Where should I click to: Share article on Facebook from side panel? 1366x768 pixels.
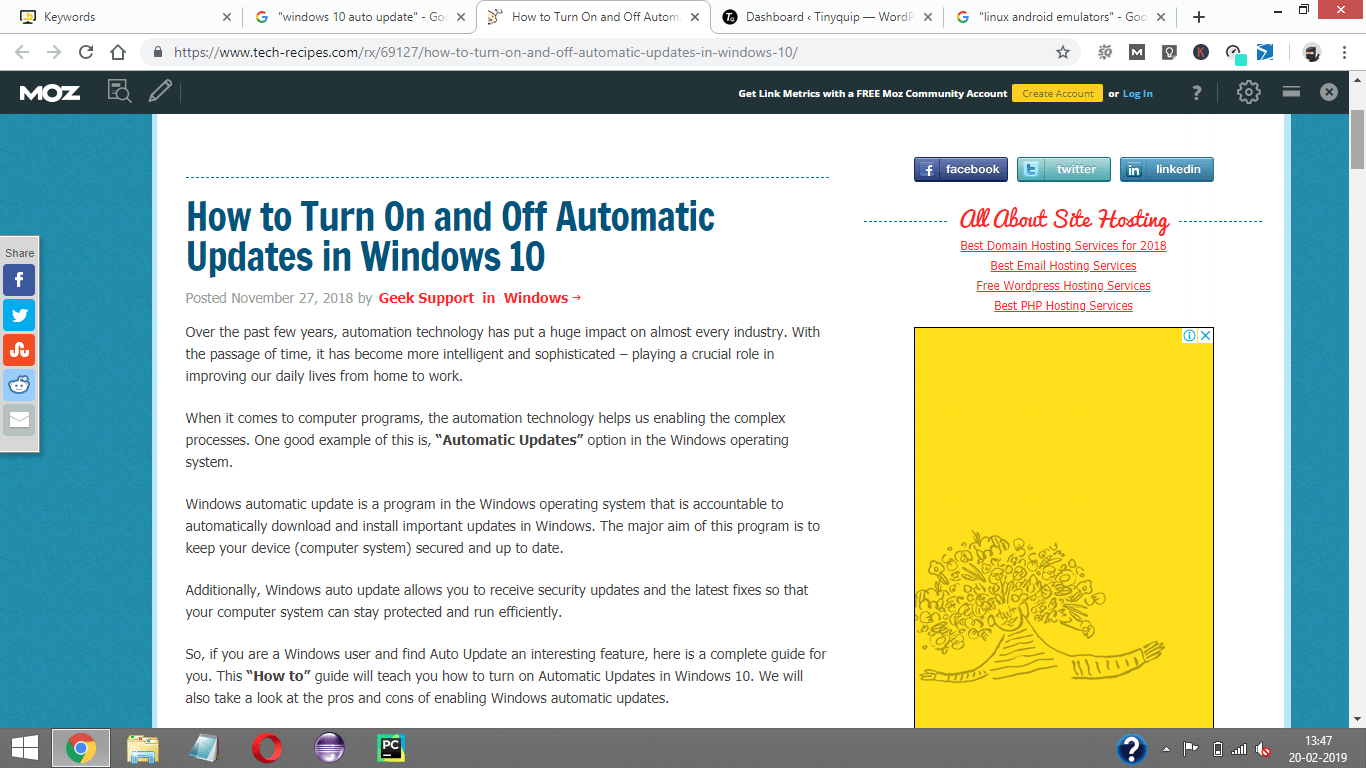point(19,280)
